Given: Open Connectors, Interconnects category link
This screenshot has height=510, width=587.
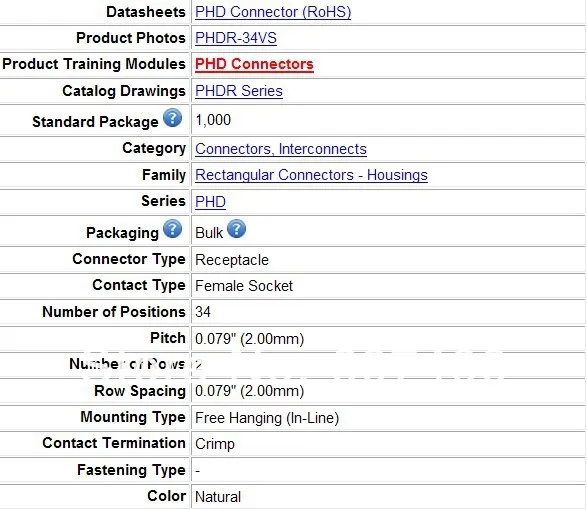Looking at the screenshot, I should (281, 149).
